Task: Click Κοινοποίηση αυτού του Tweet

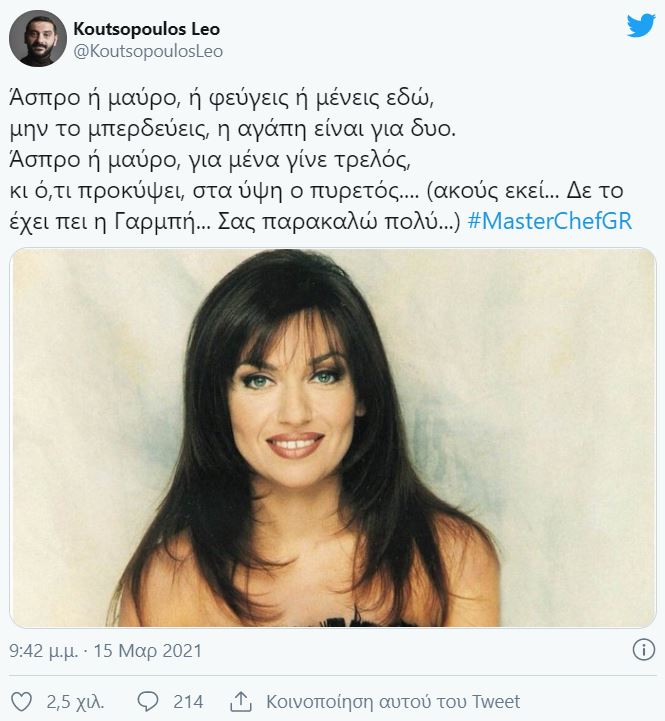Action: point(393,702)
